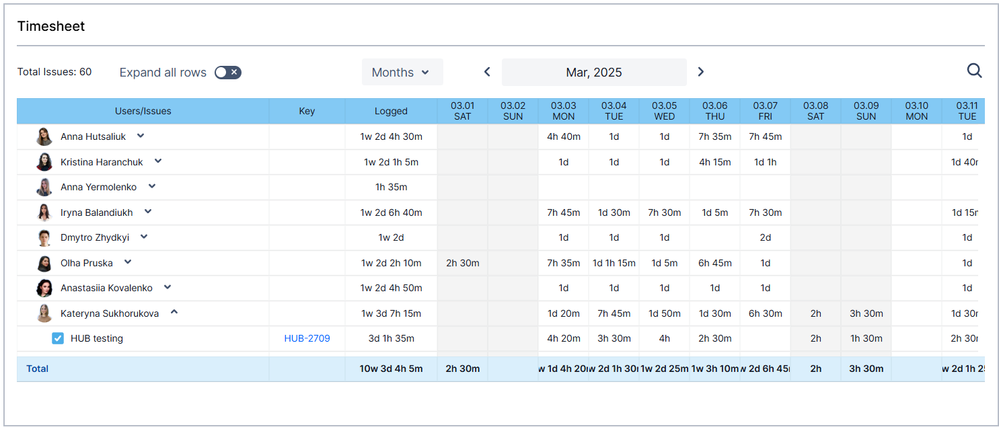The image size is (999, 427).
Task: Open the timesheet search magnifier icon
Action: (x=974, y=71)
